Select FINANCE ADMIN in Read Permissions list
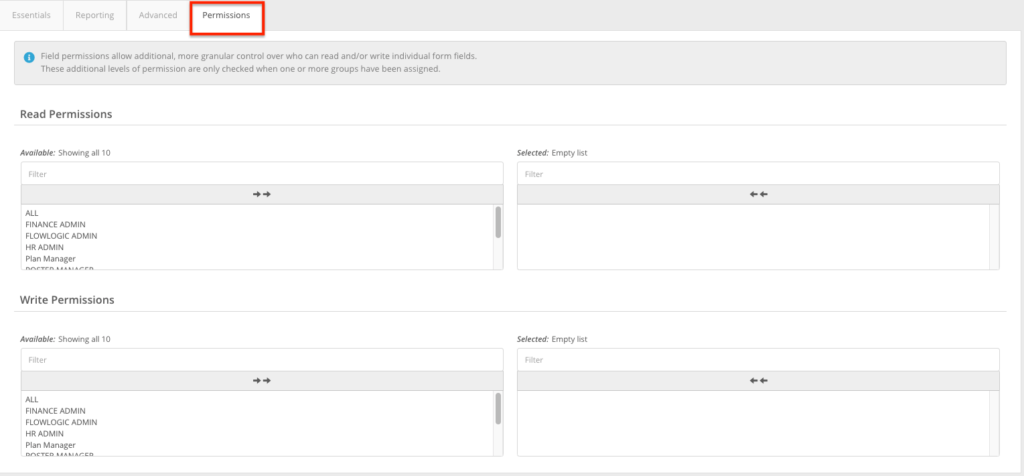The image size is (1024, 476). [x=55, y=225]
